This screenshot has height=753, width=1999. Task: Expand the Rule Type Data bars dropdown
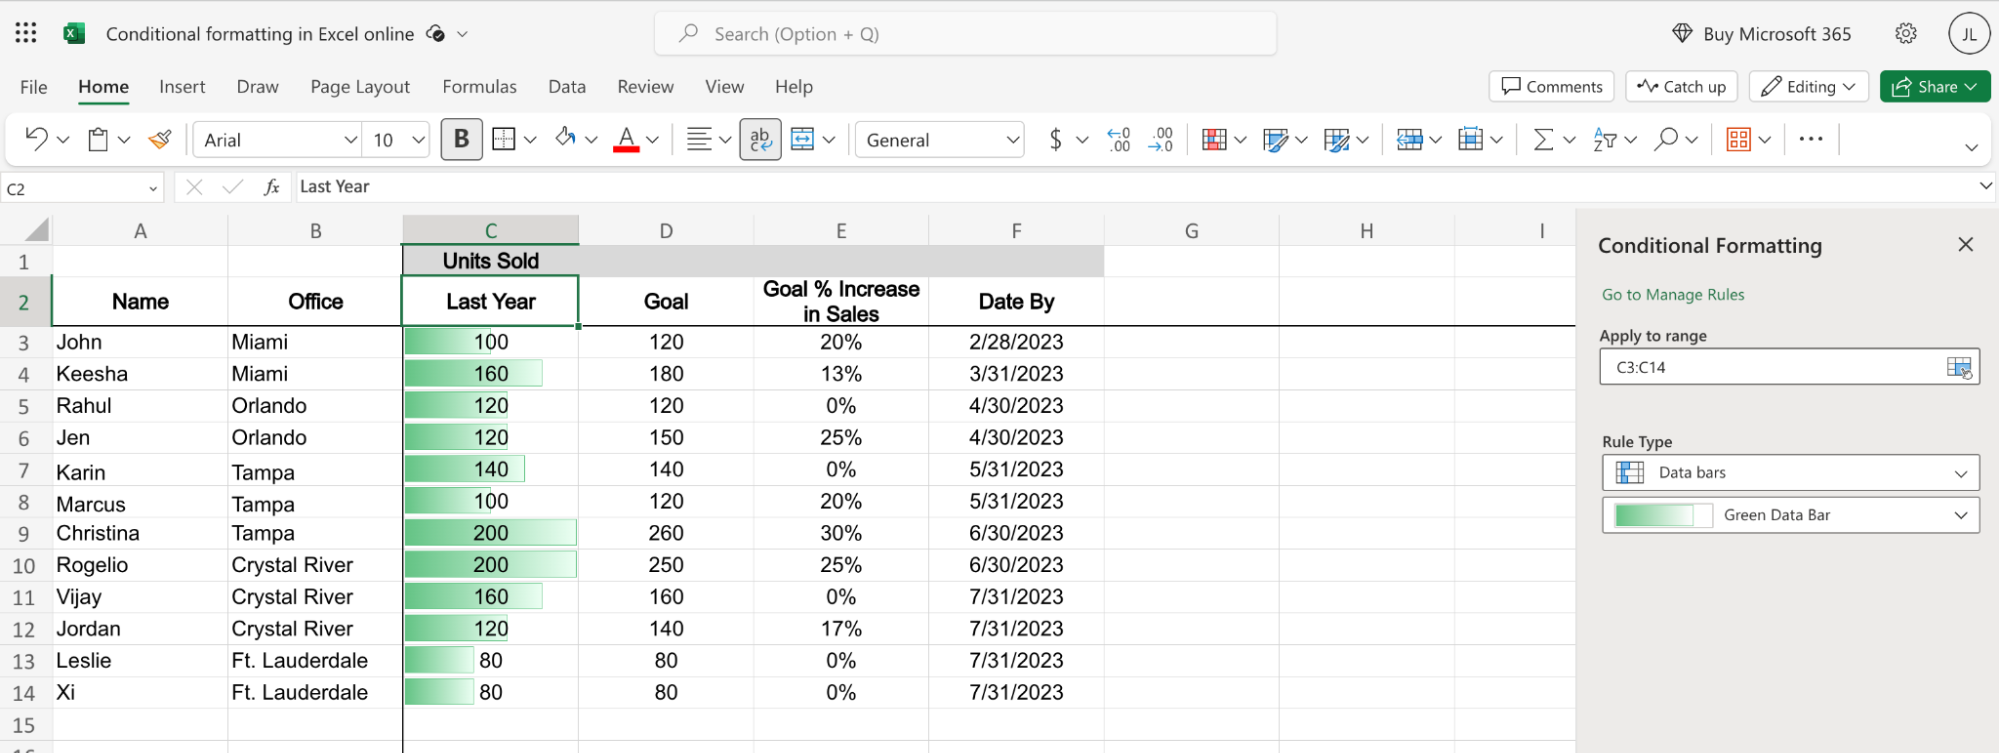(x=1790, y=473)
